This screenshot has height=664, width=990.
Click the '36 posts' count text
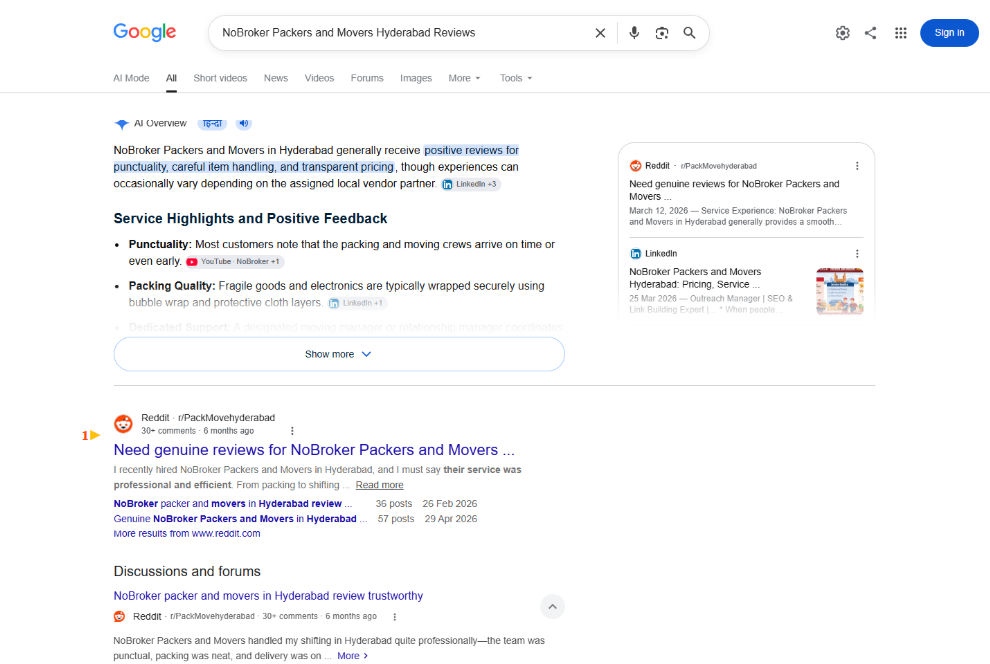[x=393, y=504]
